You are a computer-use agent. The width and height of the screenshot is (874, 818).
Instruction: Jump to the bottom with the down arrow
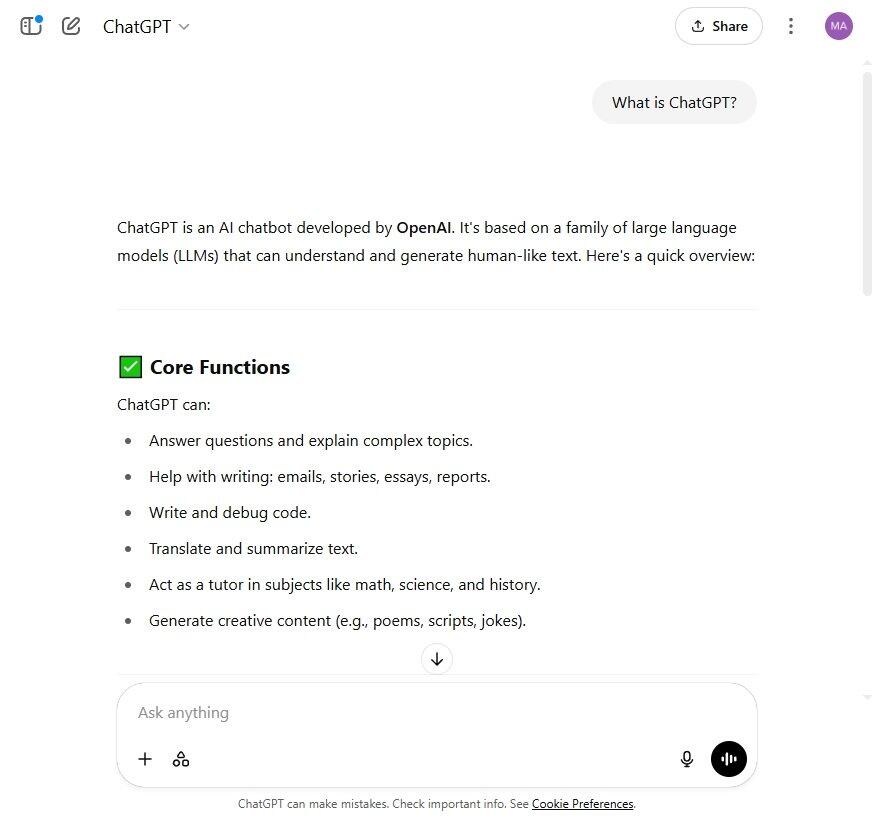tap(437, 659)
